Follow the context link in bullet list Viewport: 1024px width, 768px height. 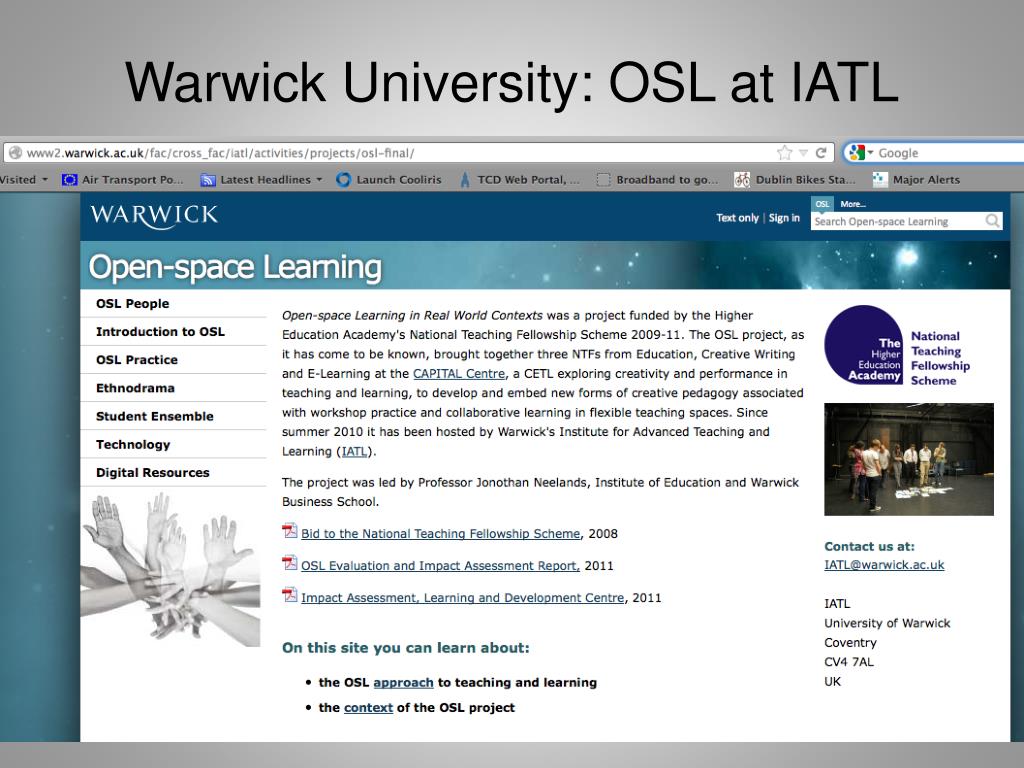click(368, 708)
